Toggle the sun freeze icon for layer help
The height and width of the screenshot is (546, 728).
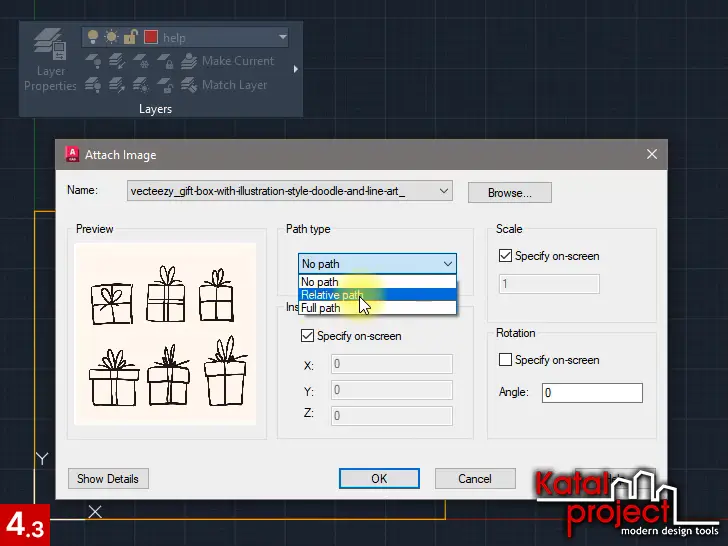[111, 37]
